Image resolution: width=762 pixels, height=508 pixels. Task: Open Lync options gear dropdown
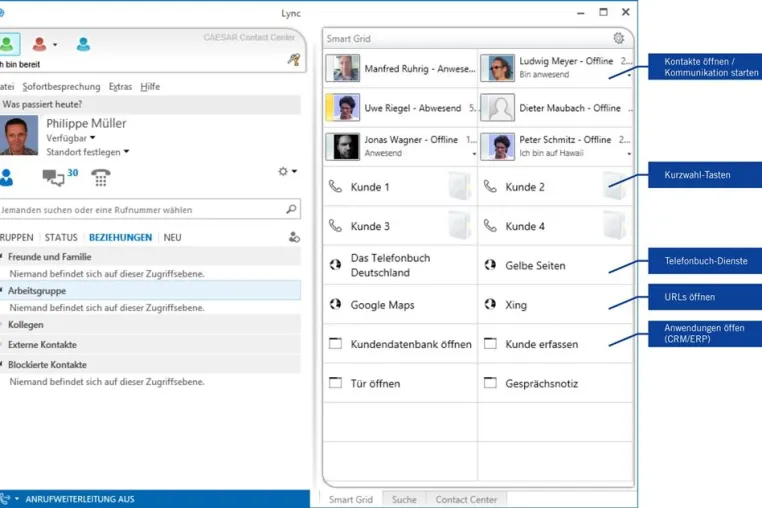(287, 171)
